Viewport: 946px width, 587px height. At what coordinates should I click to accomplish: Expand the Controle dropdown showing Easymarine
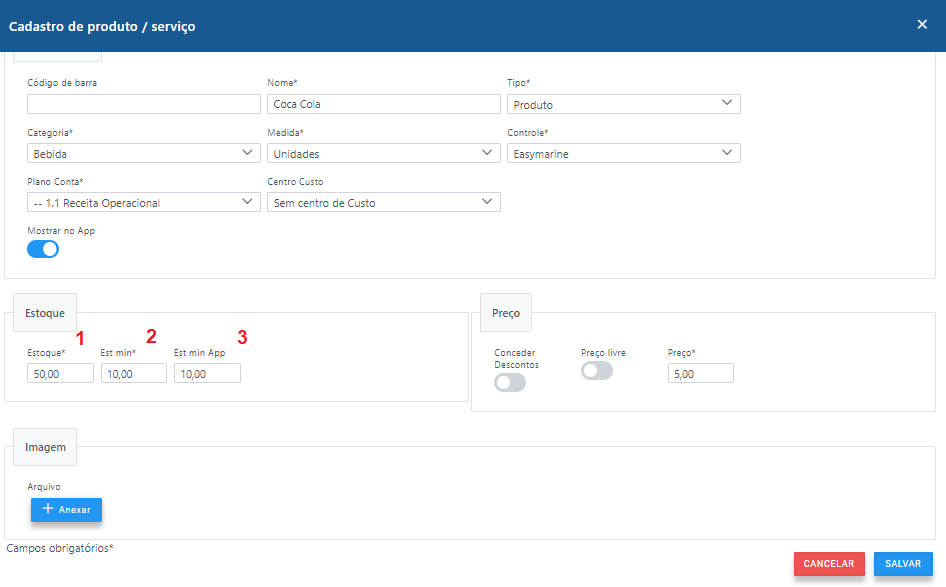624,153
